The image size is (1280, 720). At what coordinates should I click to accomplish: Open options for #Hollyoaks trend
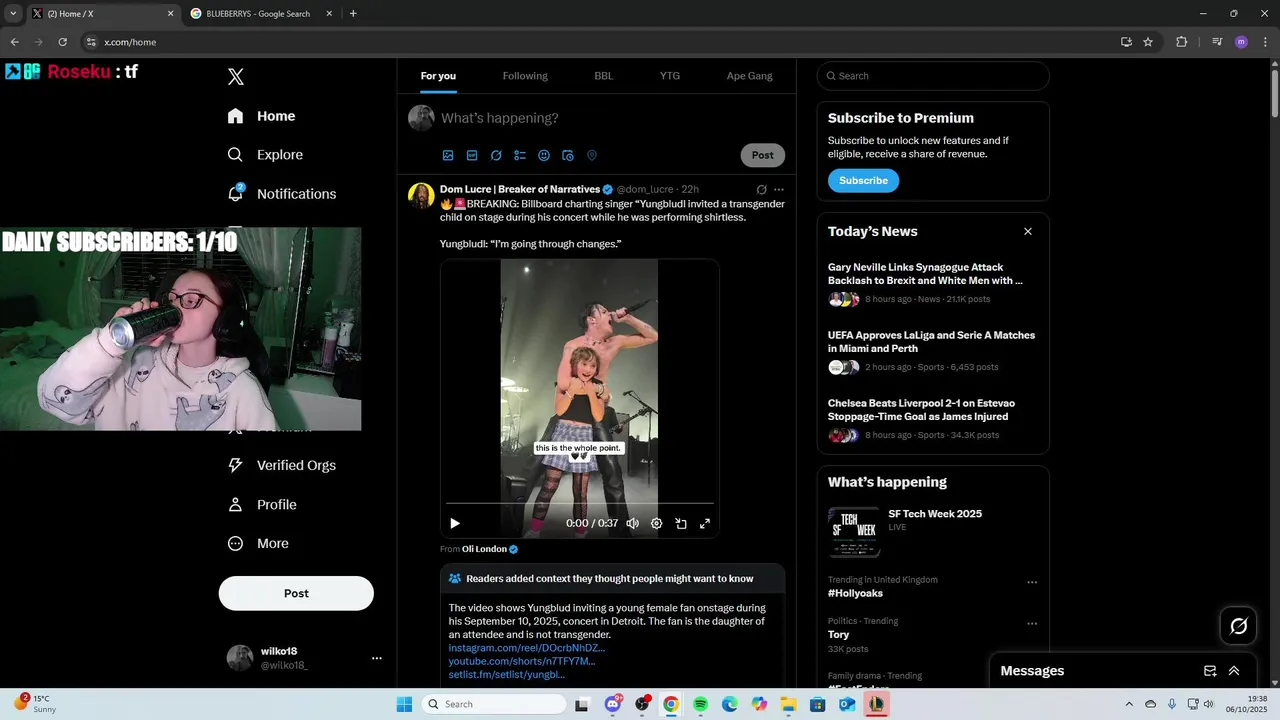1032,582
